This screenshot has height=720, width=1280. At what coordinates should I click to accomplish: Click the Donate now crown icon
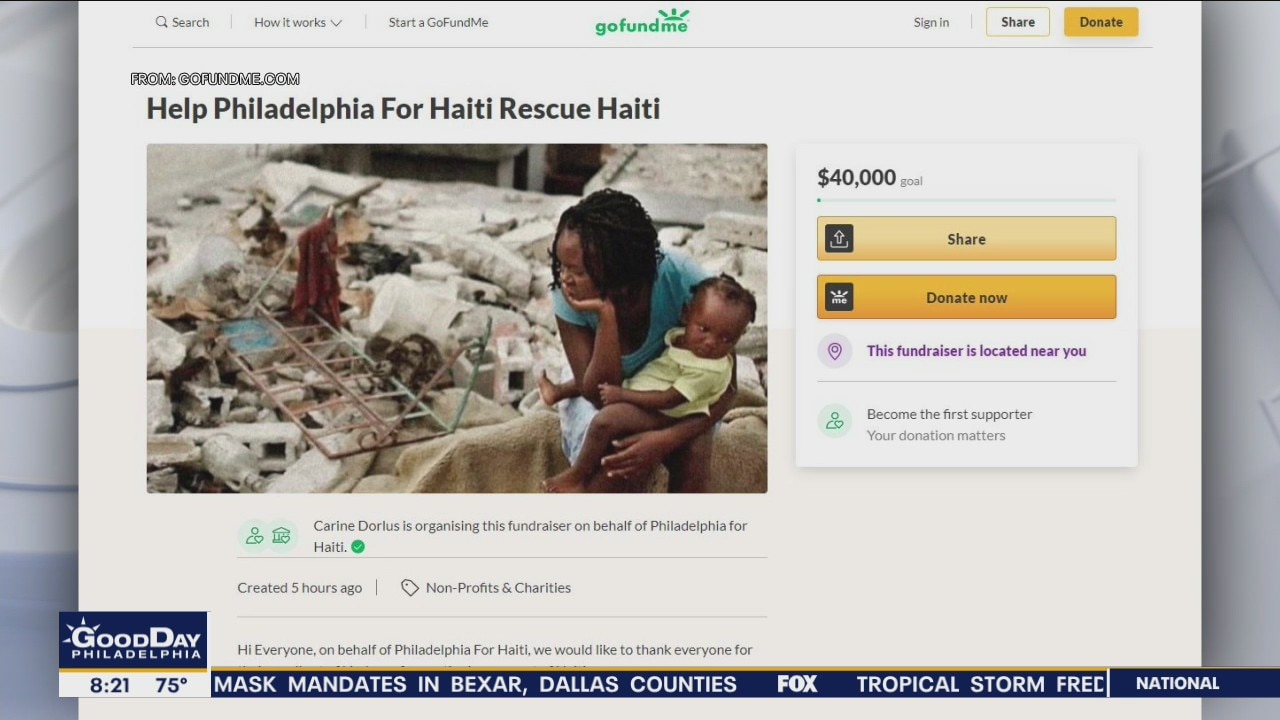tap(839, 297)
